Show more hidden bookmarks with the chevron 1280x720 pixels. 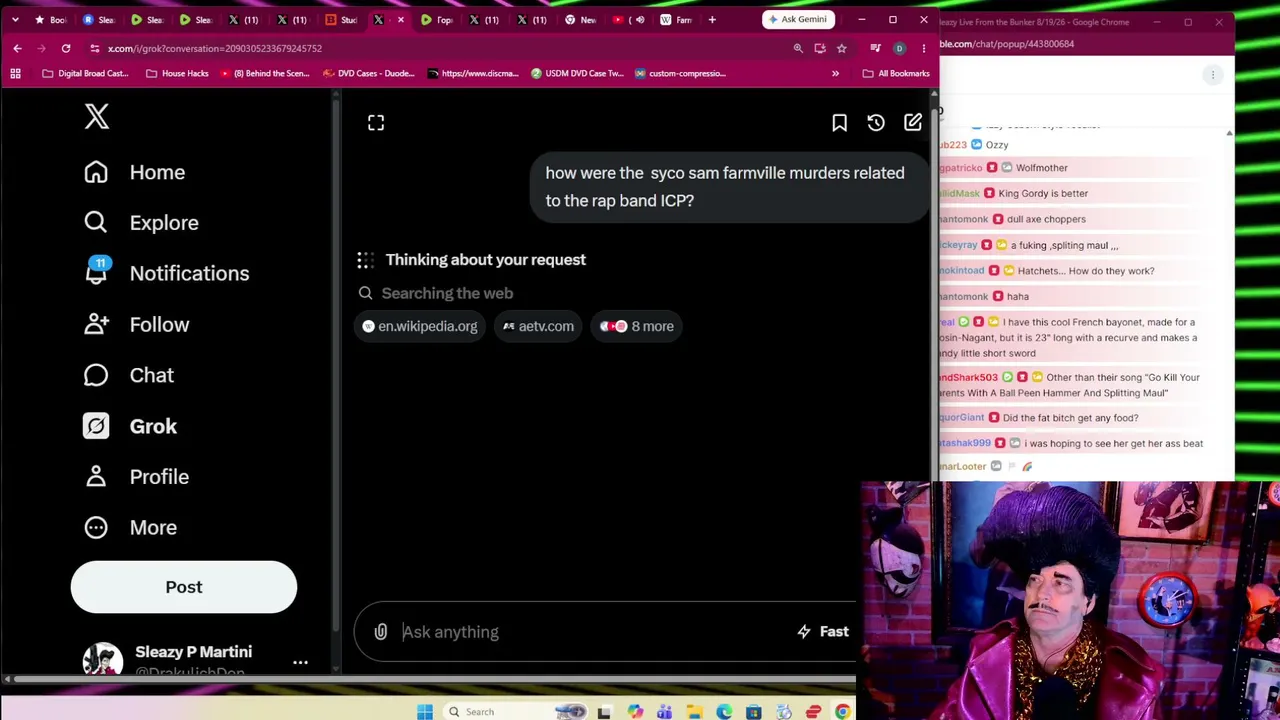pyautogui.click(x=835, y=73)
